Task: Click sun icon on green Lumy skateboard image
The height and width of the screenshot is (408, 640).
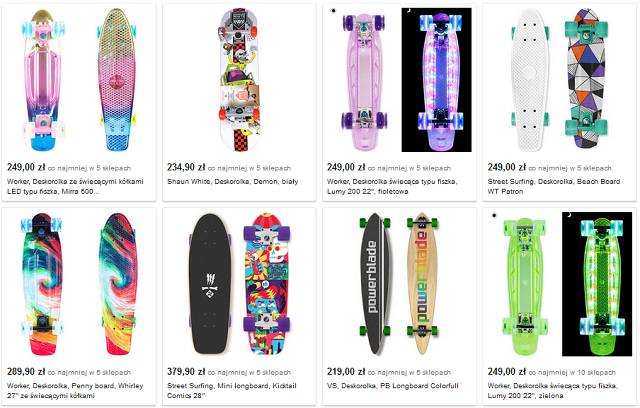Action: [x=492, y=215]
